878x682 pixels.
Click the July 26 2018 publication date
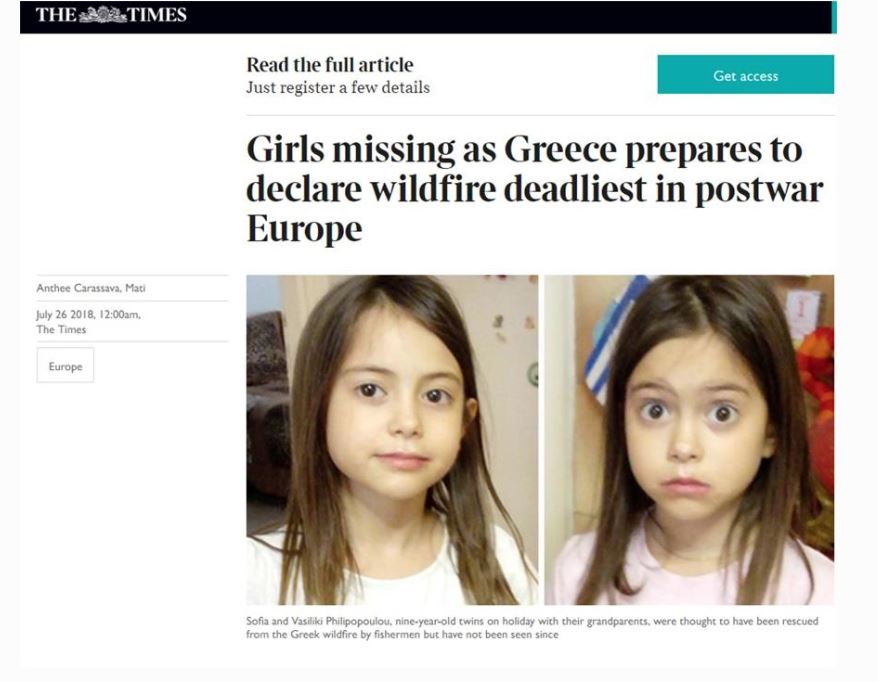click(67, 314)
